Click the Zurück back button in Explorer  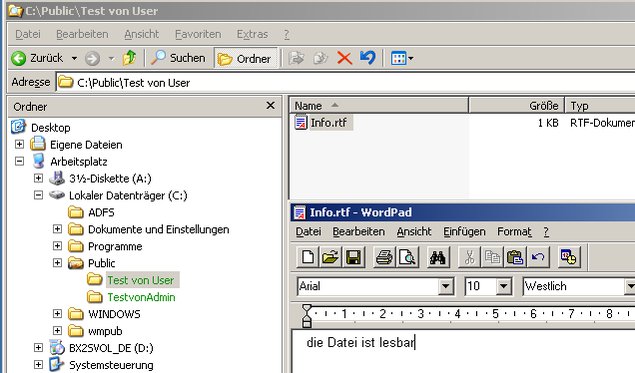click(x=37, y=58)
